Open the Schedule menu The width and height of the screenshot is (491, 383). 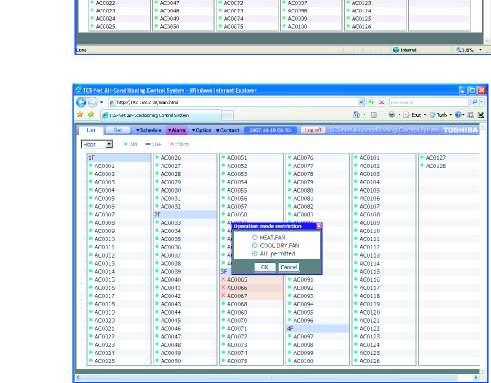point(149,130)
